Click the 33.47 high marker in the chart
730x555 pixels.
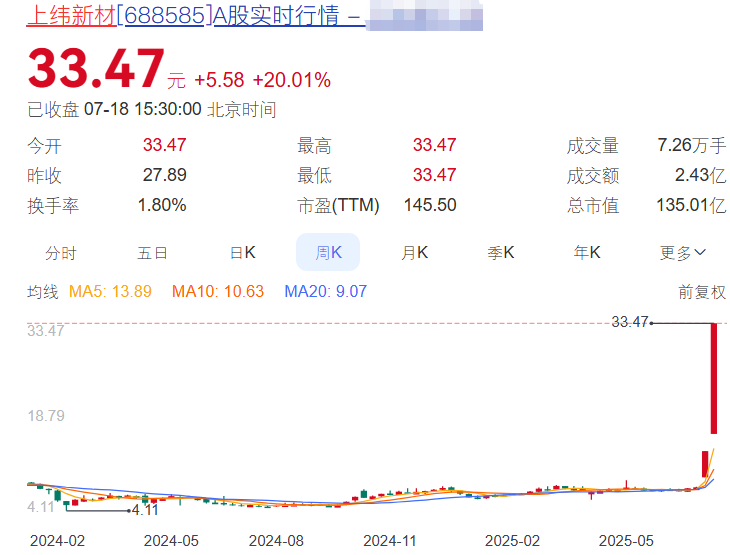pyautogui.click(x=630, y=322)
